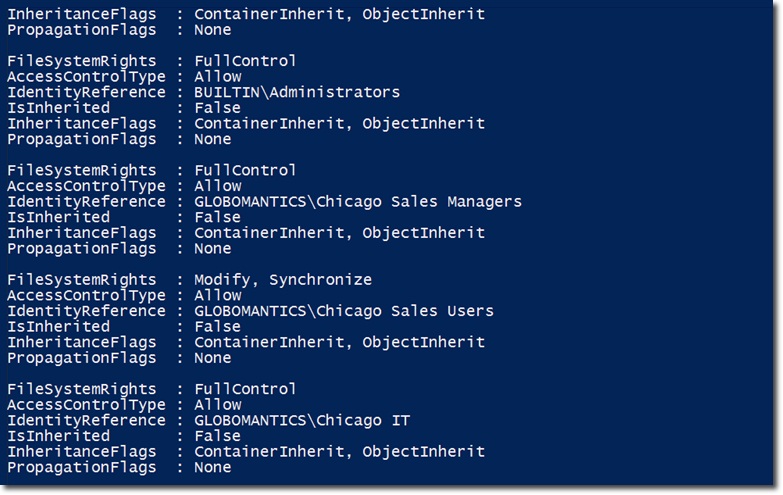Click the bottommost PropagationFlags label

pos(82,467)
